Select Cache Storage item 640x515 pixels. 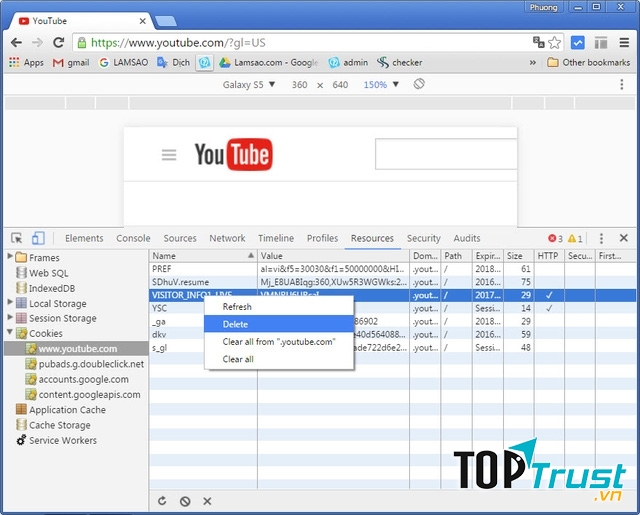60,425
